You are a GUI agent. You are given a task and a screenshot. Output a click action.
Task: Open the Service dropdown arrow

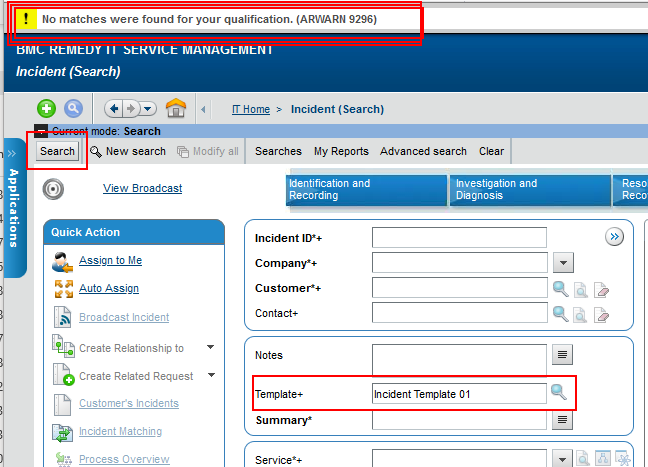pos(562,459)
